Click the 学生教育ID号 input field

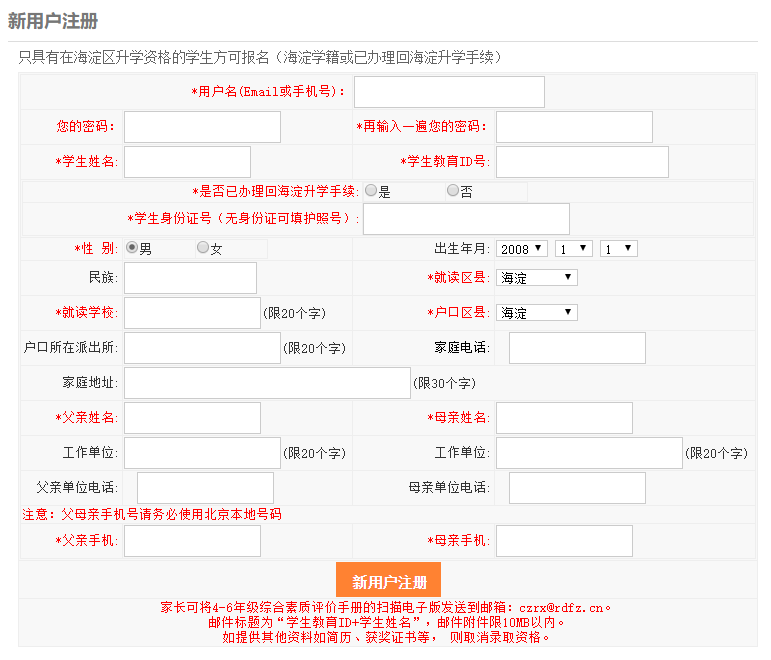pyautogui.click(x=582, y=162)
